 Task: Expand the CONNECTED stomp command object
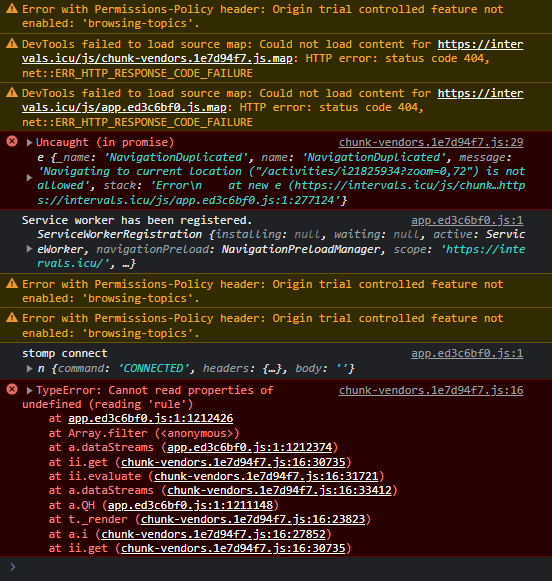coord(29,368)
